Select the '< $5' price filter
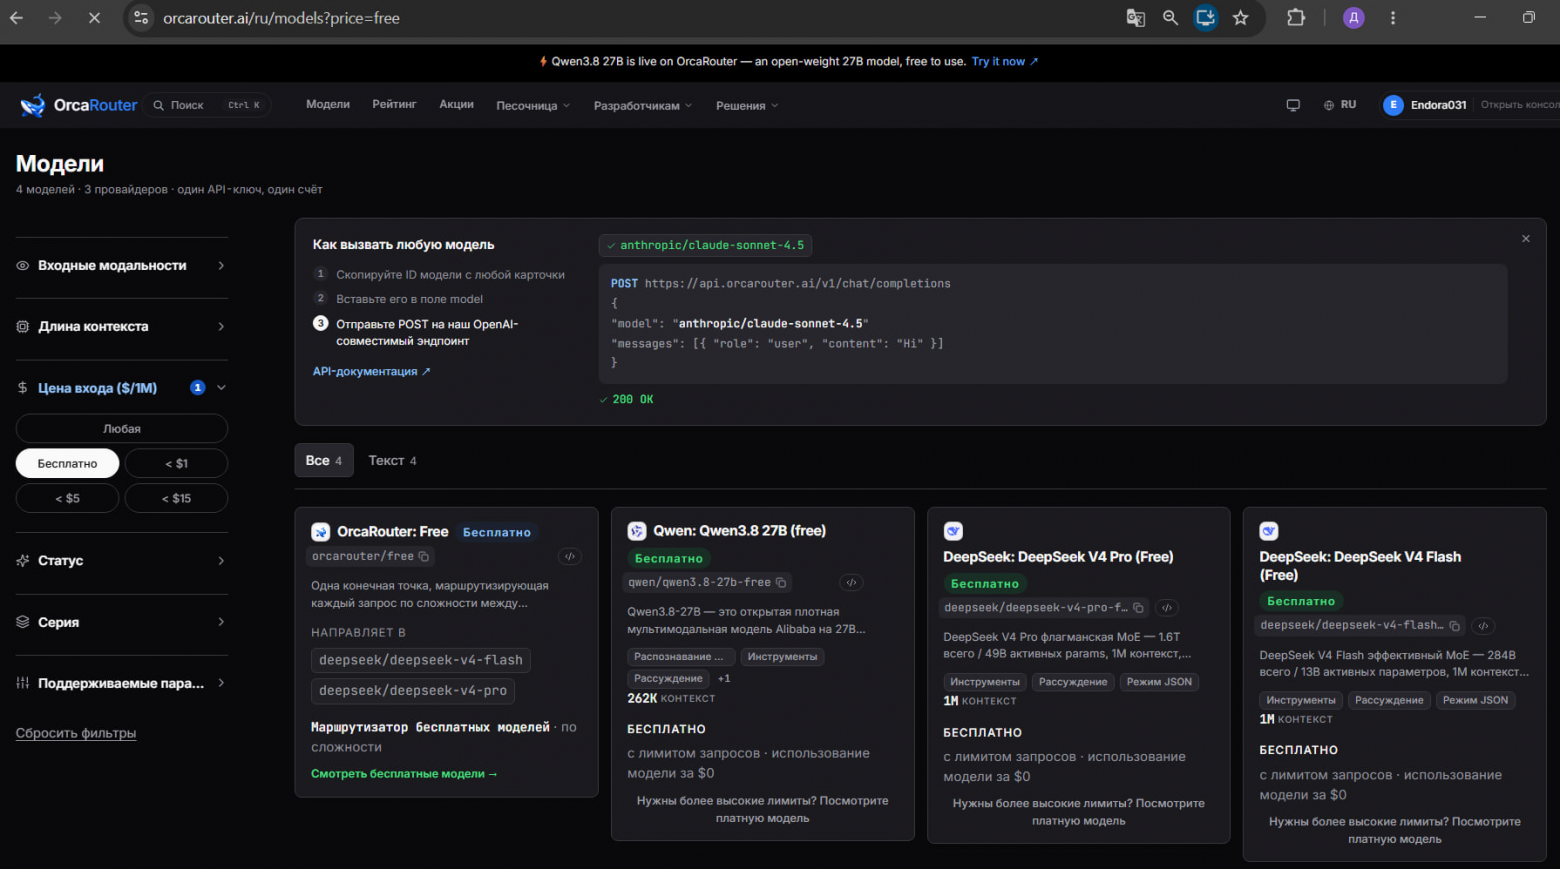1560x869 pixels. [x=68, y=498]
